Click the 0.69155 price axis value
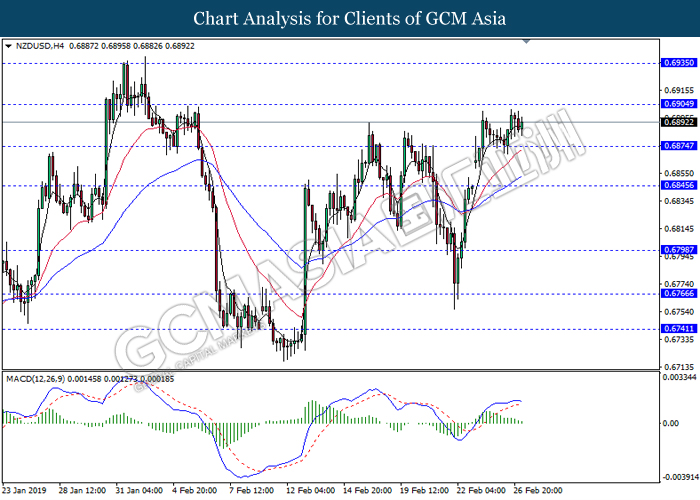This screenshot has width=700, height=500. (679, 91)
